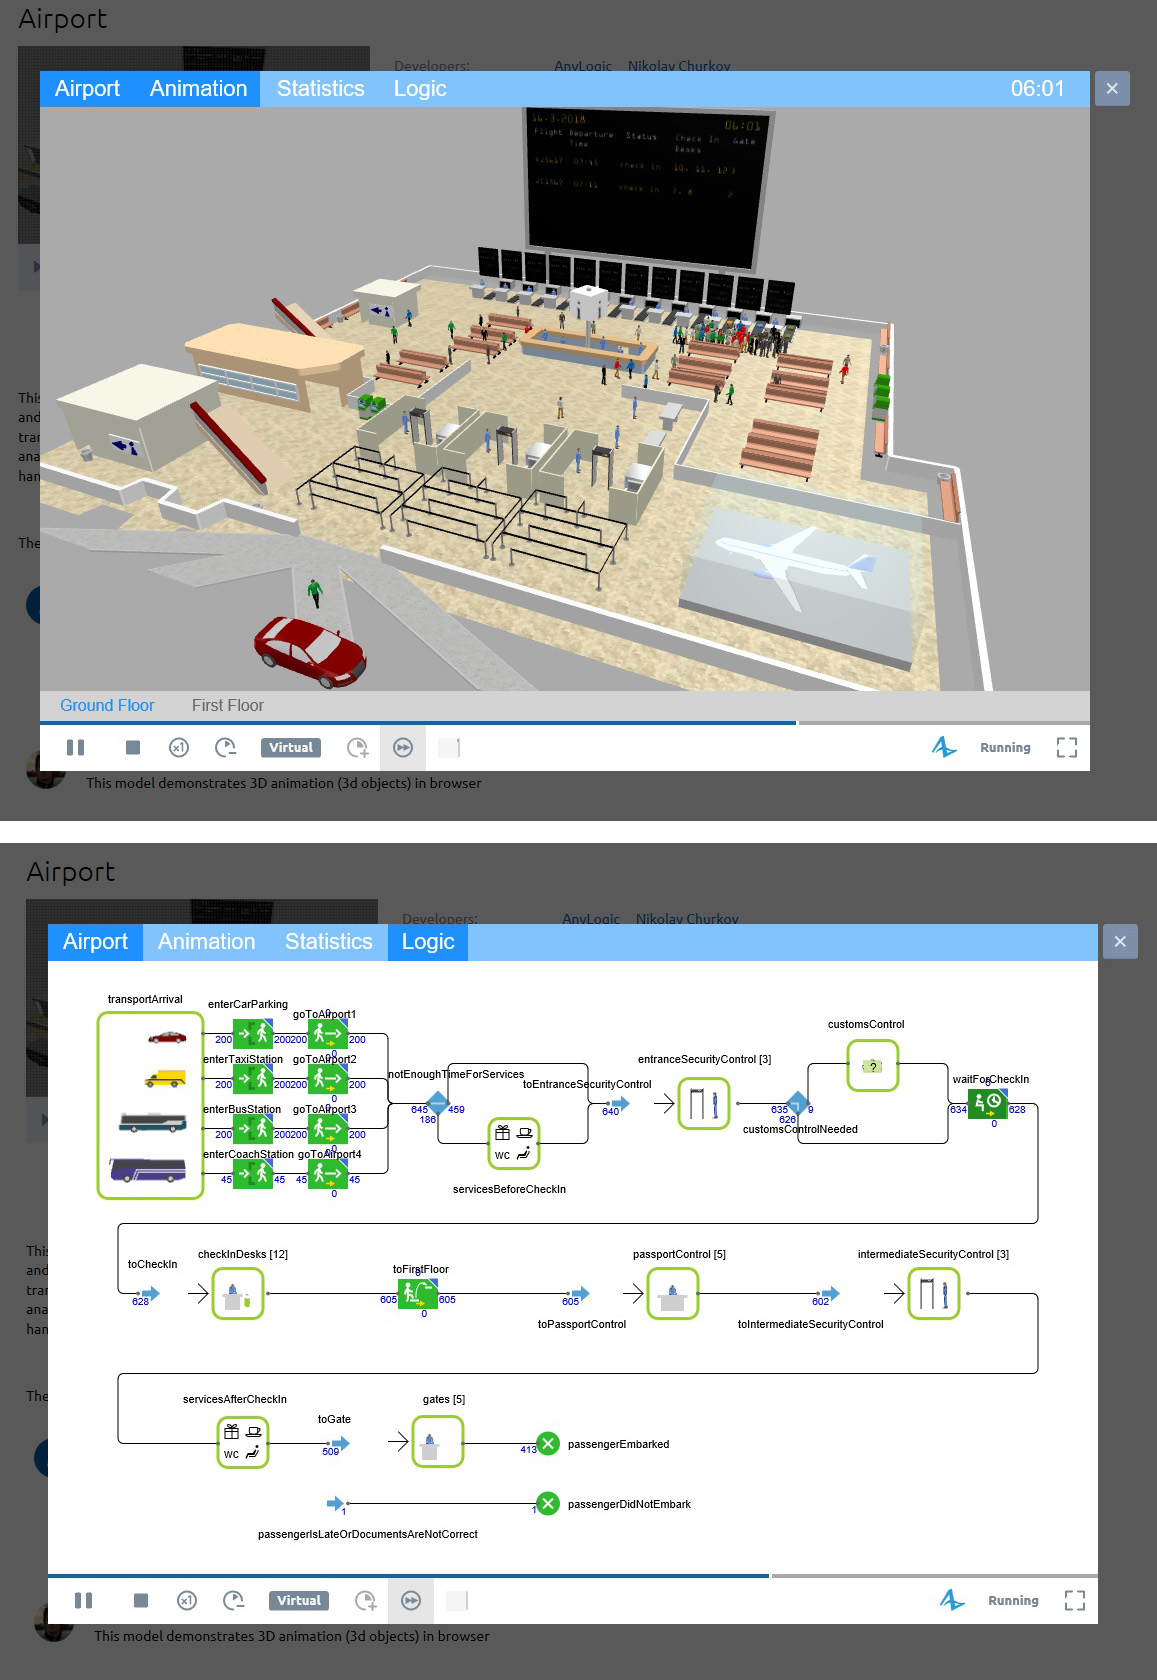Speed up simulation in the Animation view
The height and width of the screenshot is (1680, 1157).
[358, 747]
